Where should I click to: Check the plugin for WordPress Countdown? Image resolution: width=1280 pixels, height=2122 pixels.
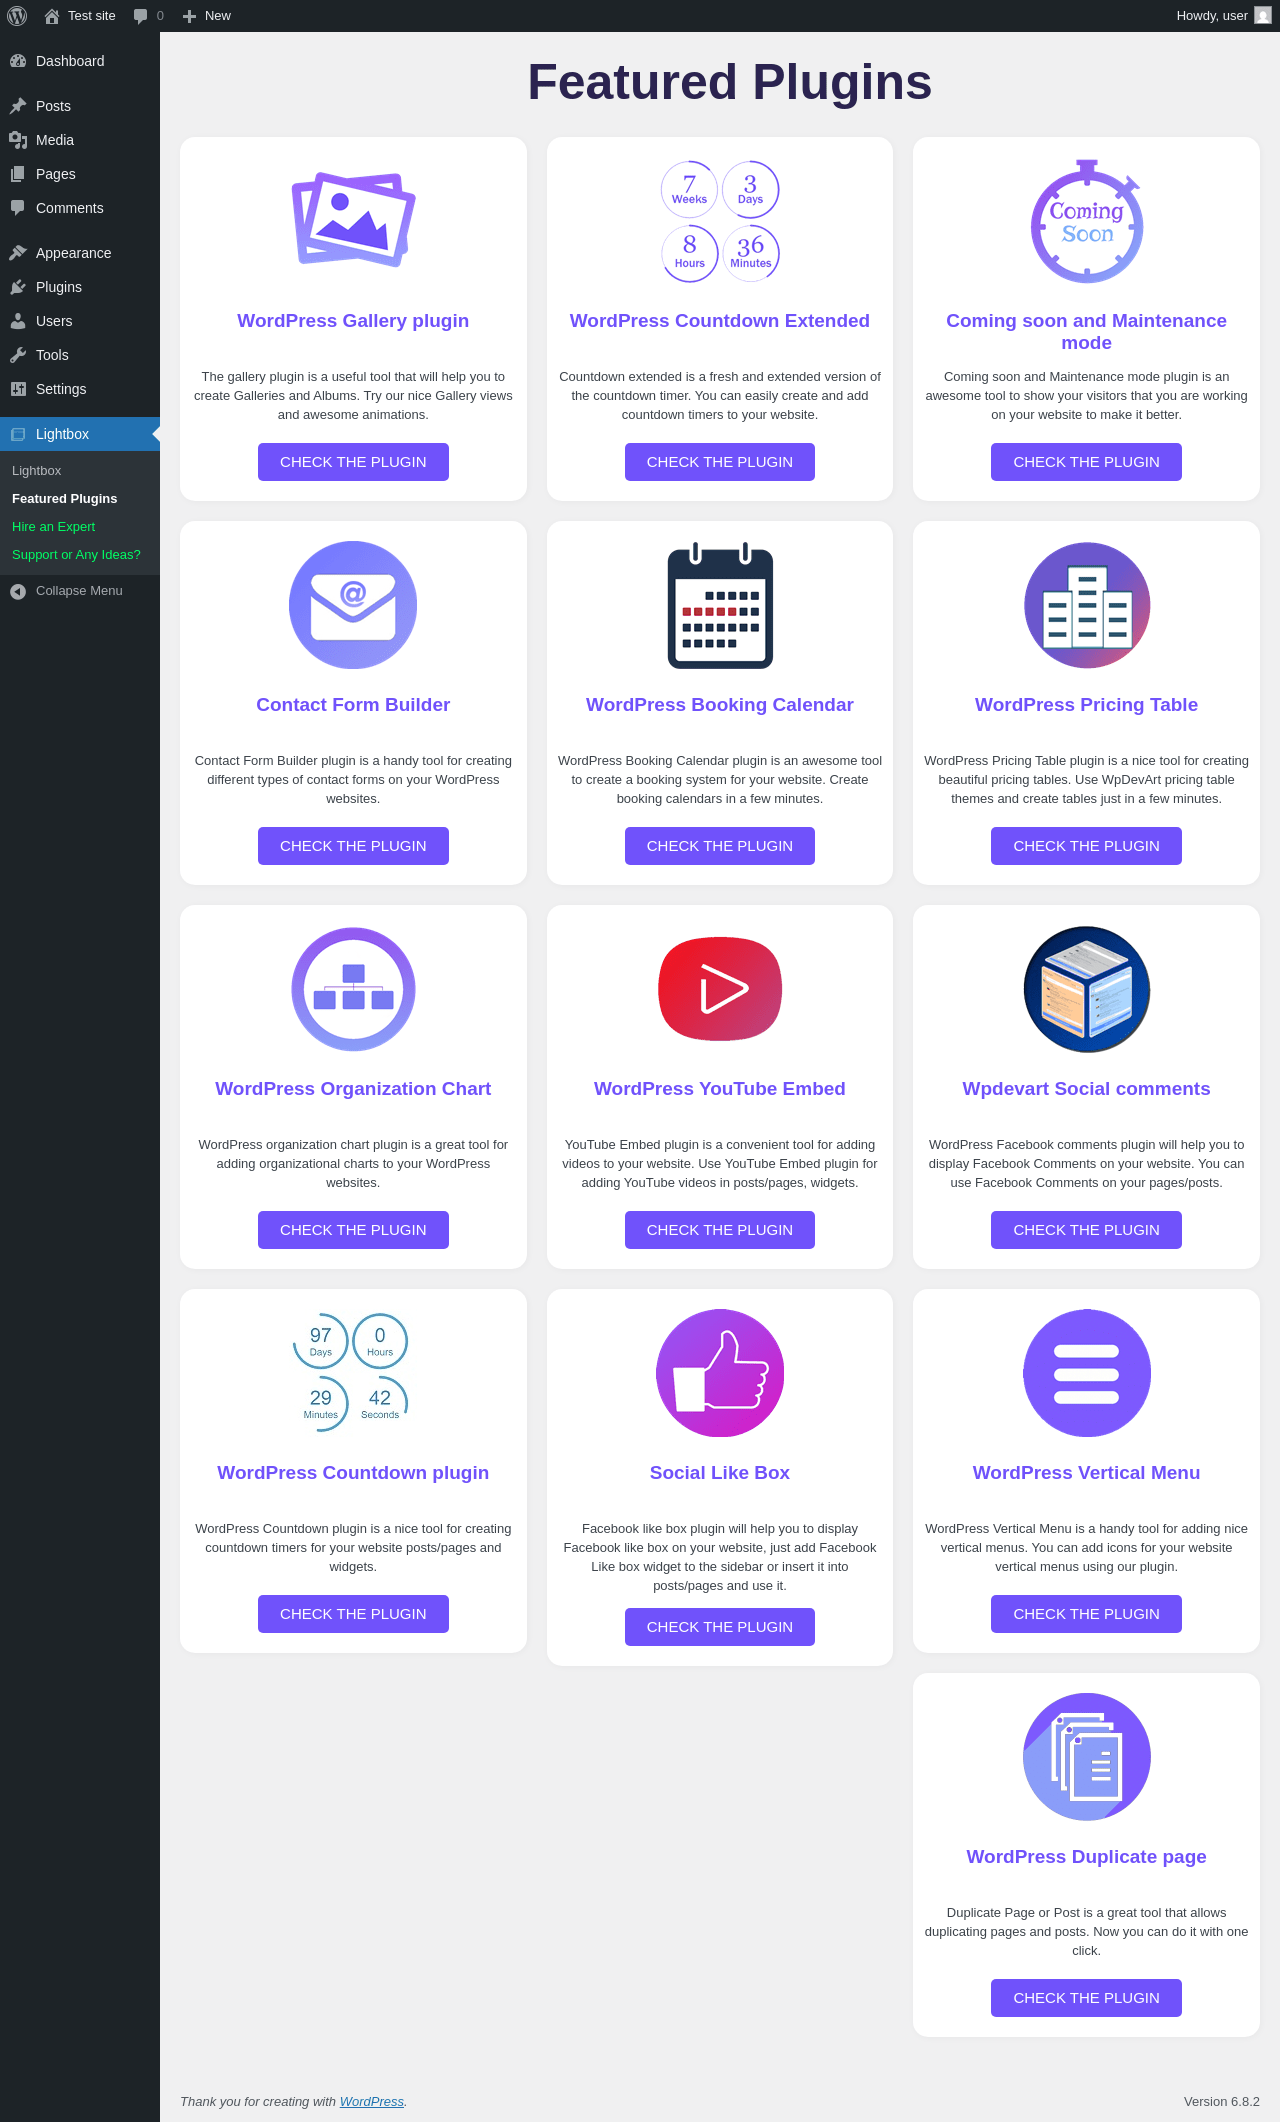coord(353,1614)
